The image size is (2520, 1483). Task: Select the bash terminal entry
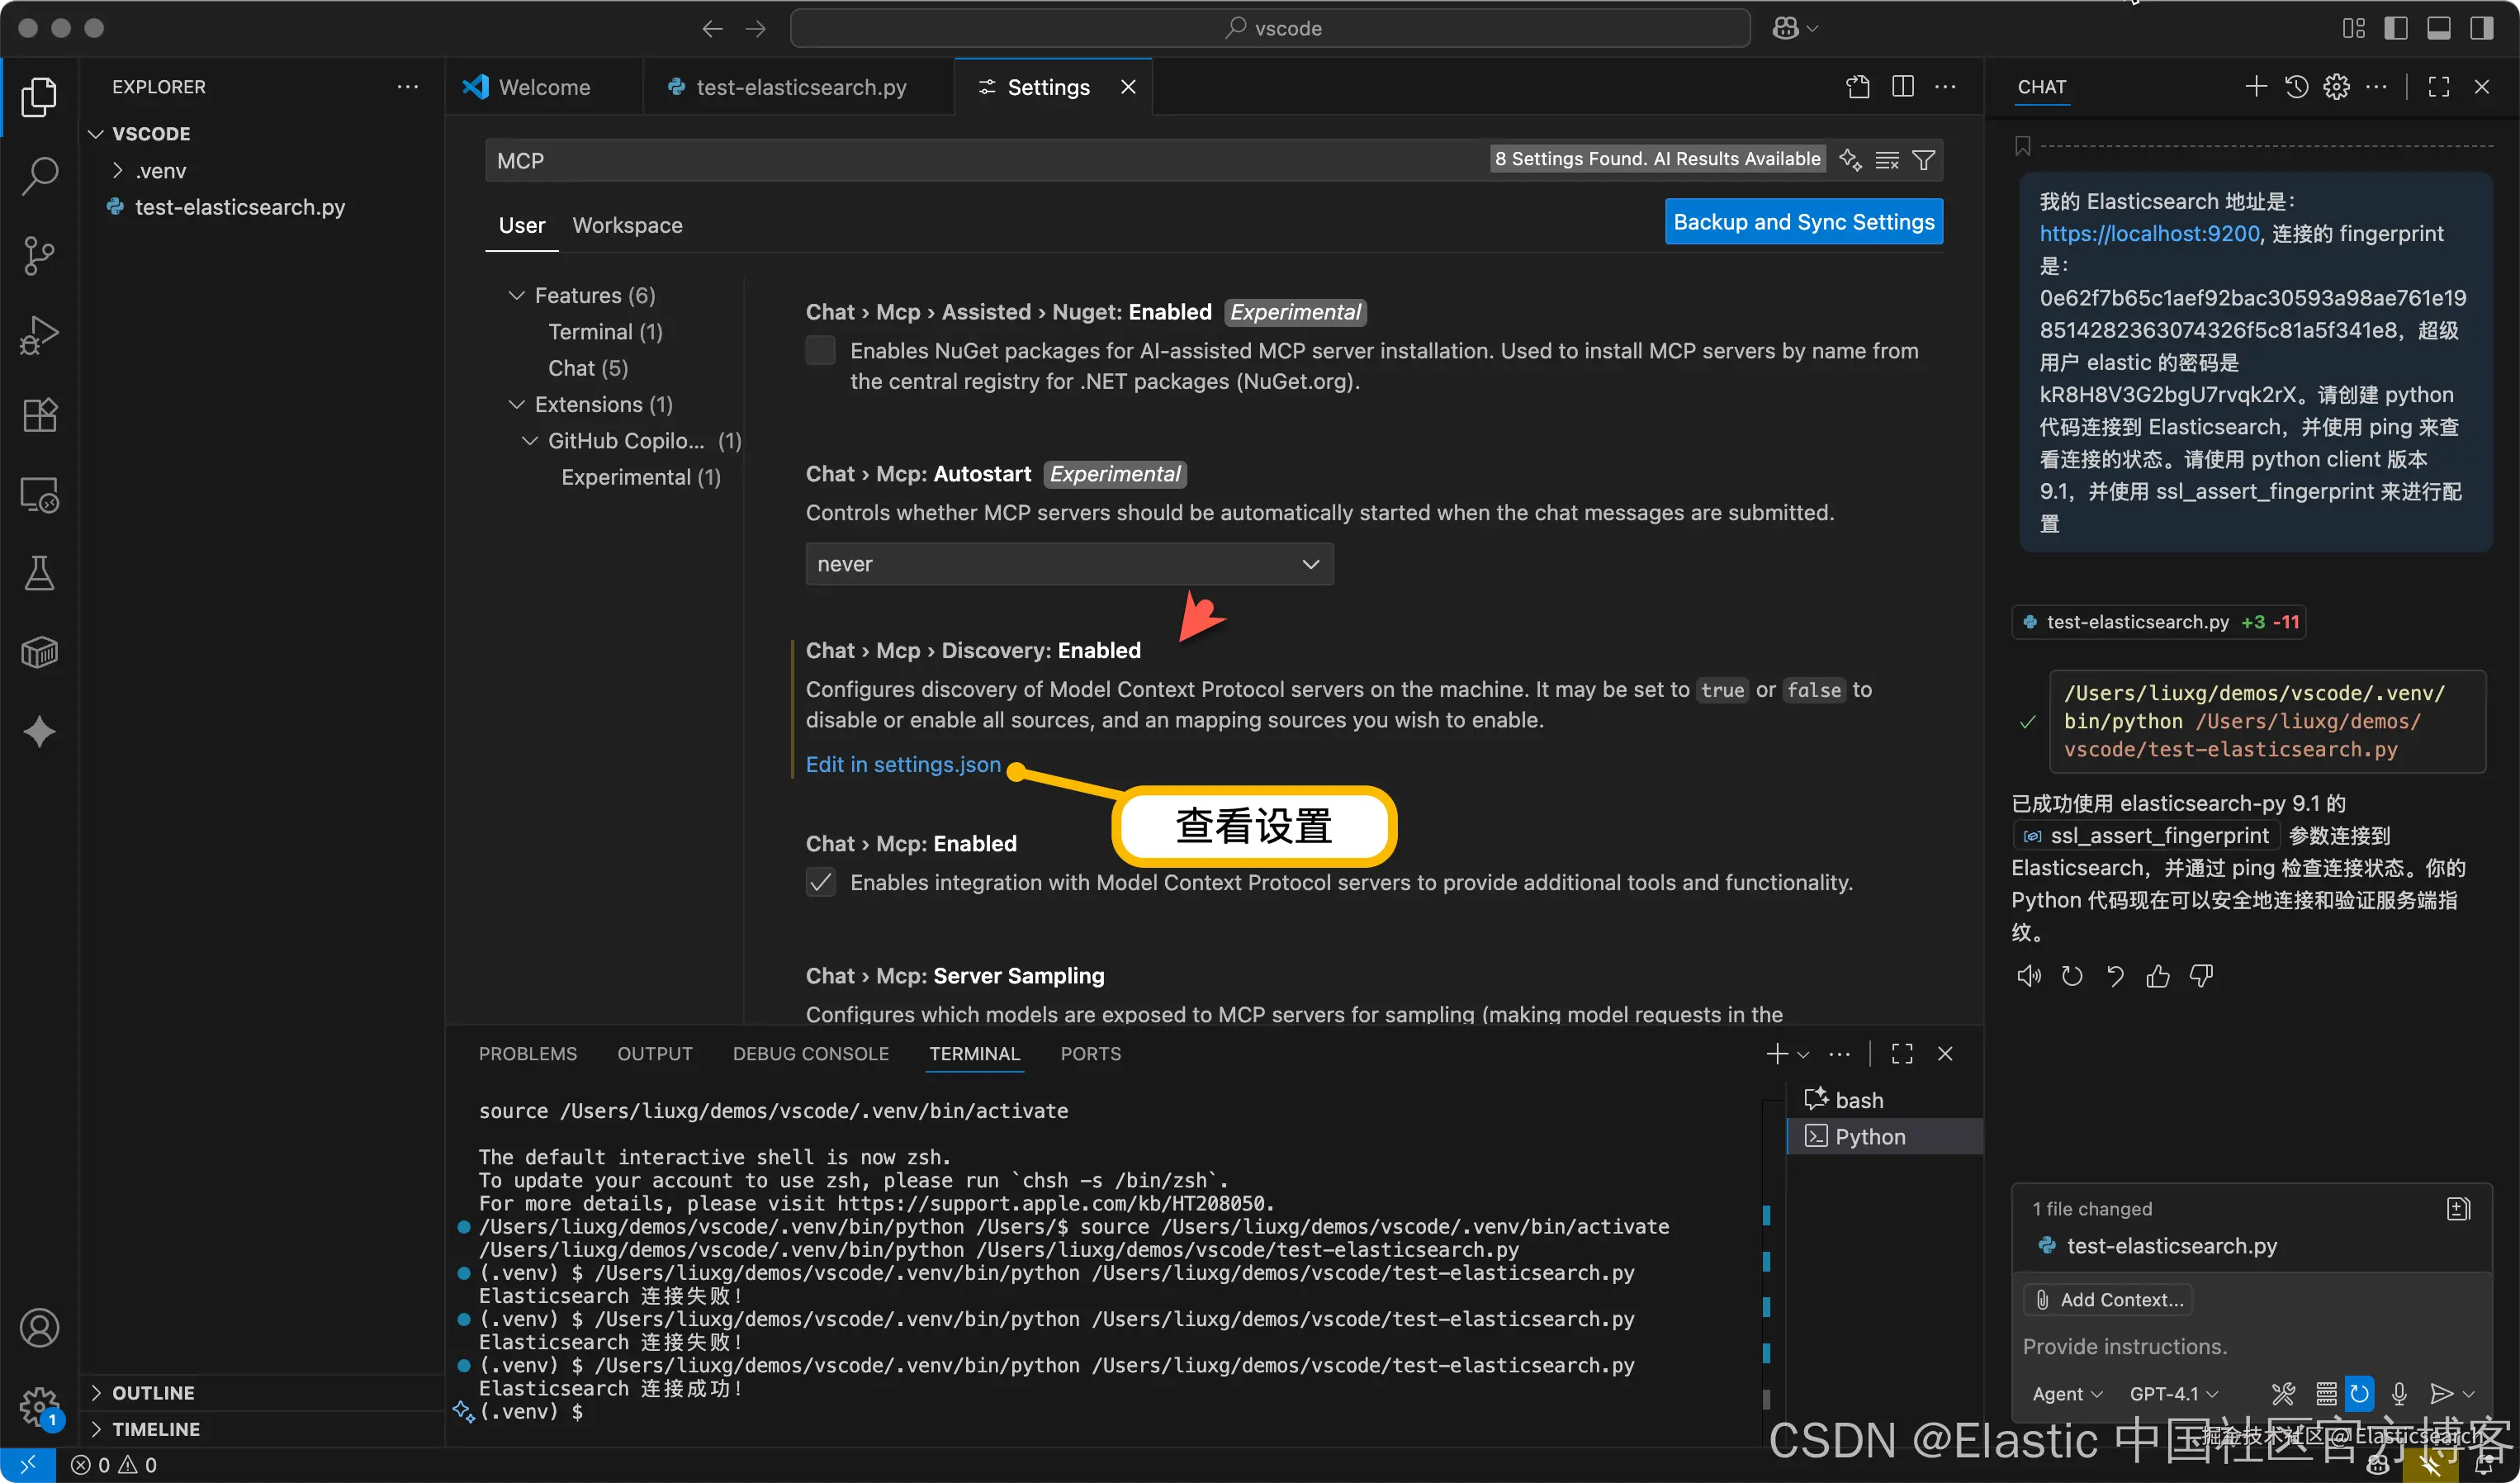[1885, 1100]
